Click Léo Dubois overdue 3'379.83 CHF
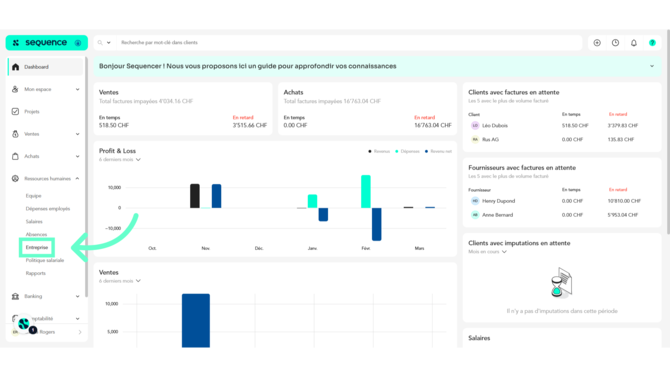Screen dimensions: 670x377 coord(623,126)
